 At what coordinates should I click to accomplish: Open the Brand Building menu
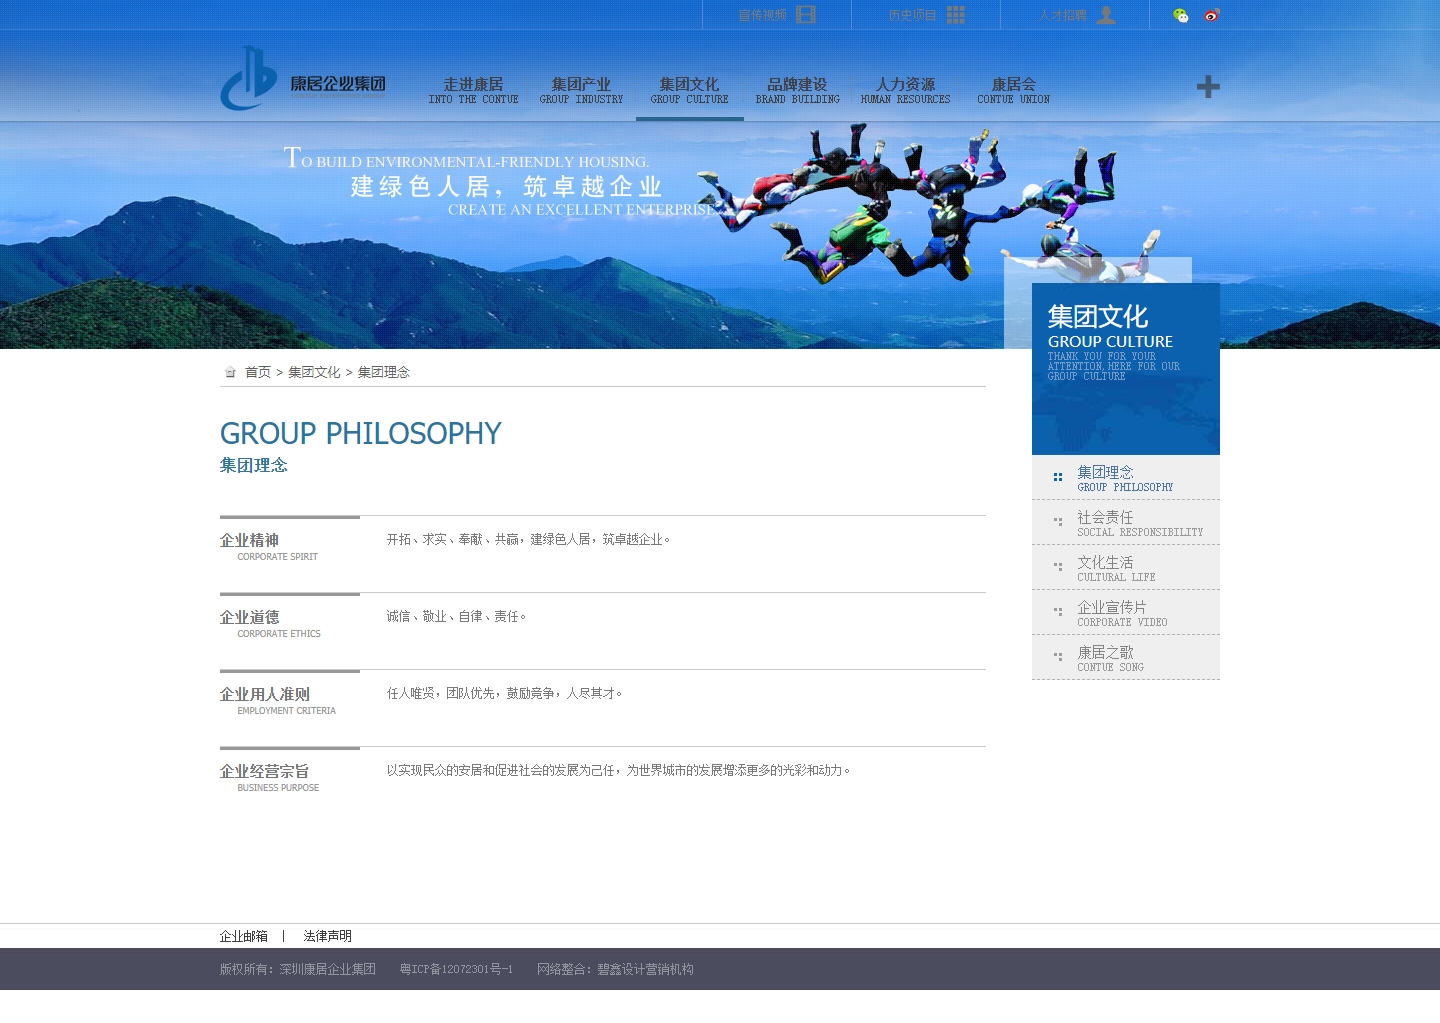797,90
